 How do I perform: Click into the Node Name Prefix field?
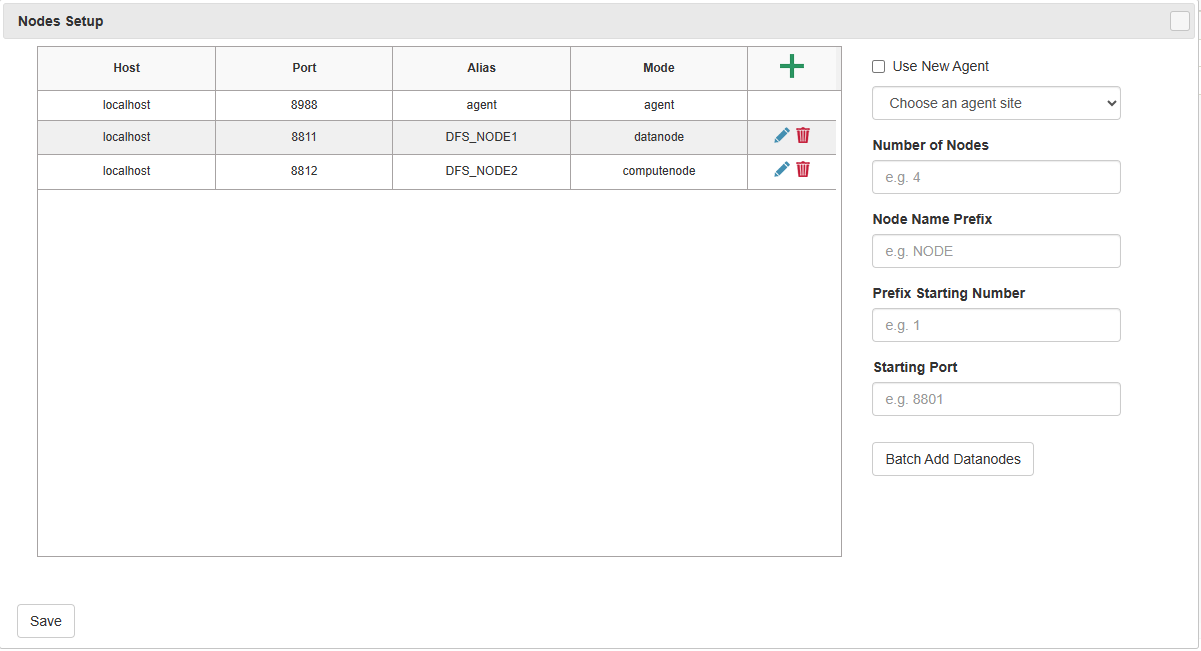coord(996,251)
